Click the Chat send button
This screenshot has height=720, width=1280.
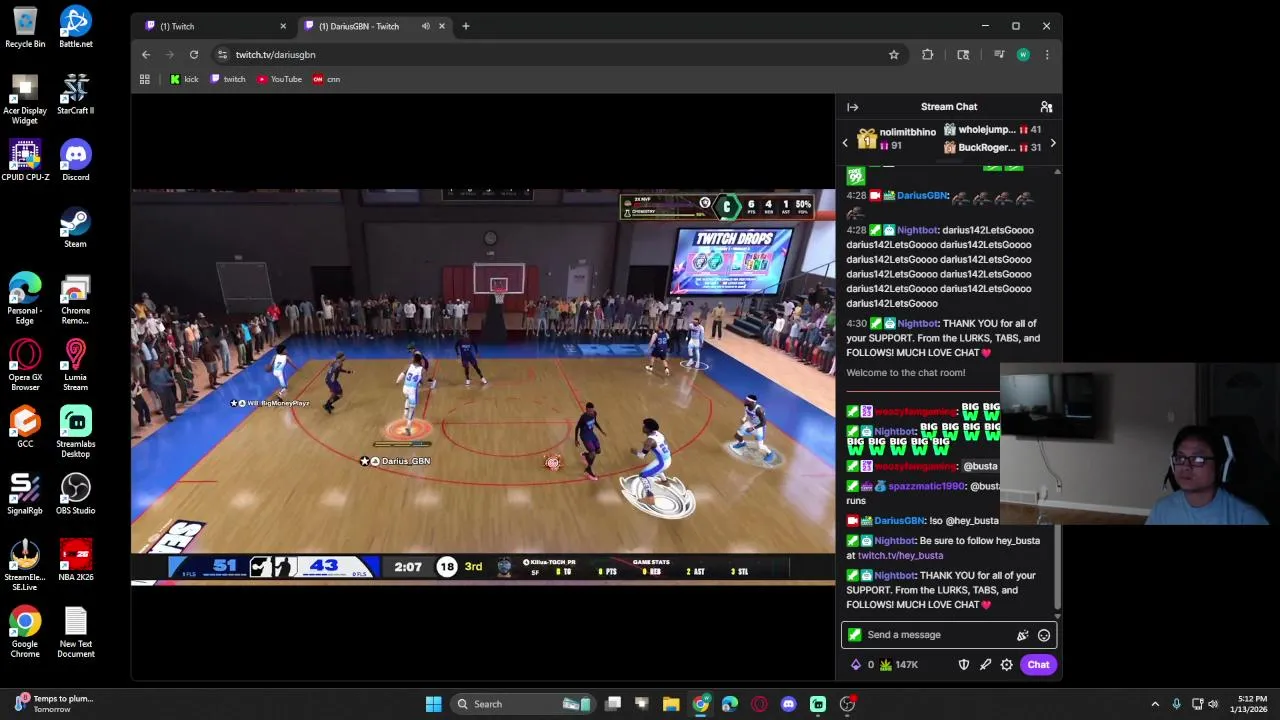pyautogui.click(x=1038, y=665)
